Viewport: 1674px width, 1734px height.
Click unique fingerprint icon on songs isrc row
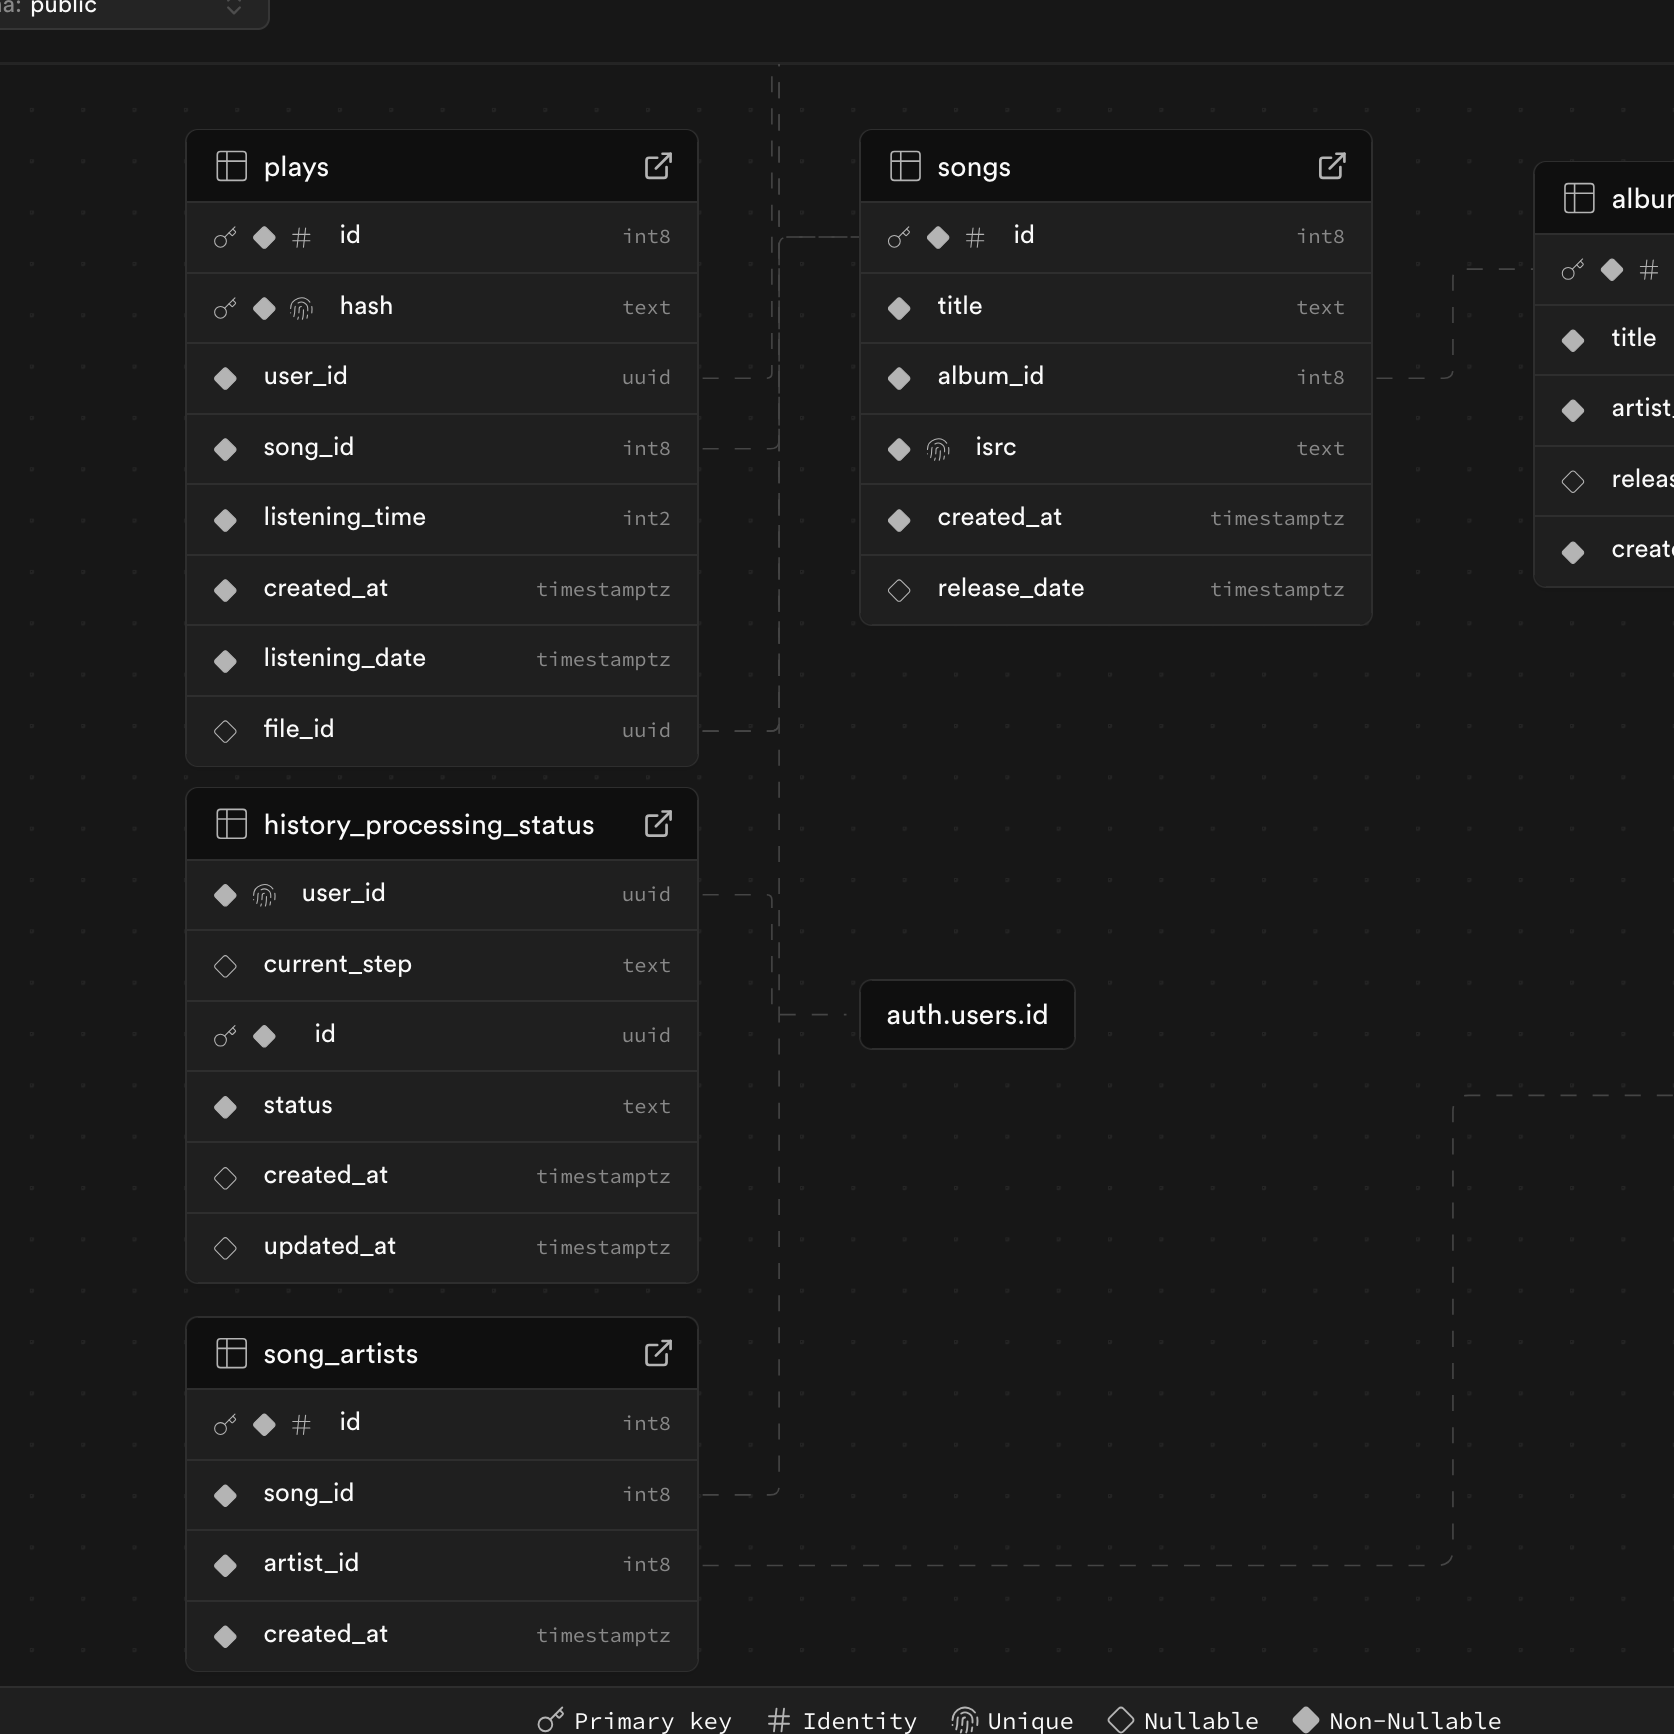(x=938, y=449)
